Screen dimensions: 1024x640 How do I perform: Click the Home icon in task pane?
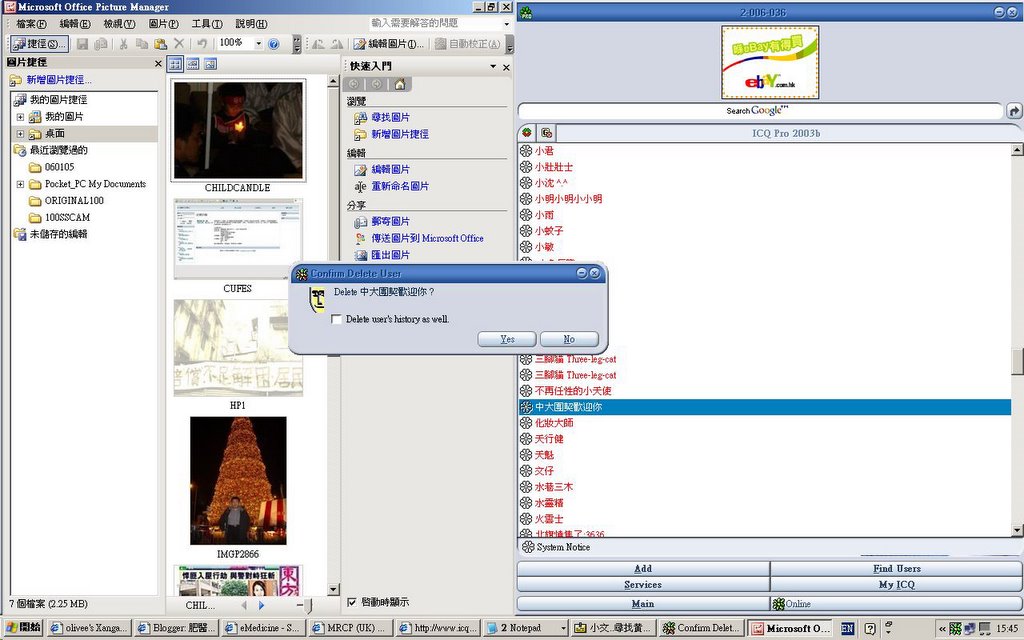tap(400, 84)
